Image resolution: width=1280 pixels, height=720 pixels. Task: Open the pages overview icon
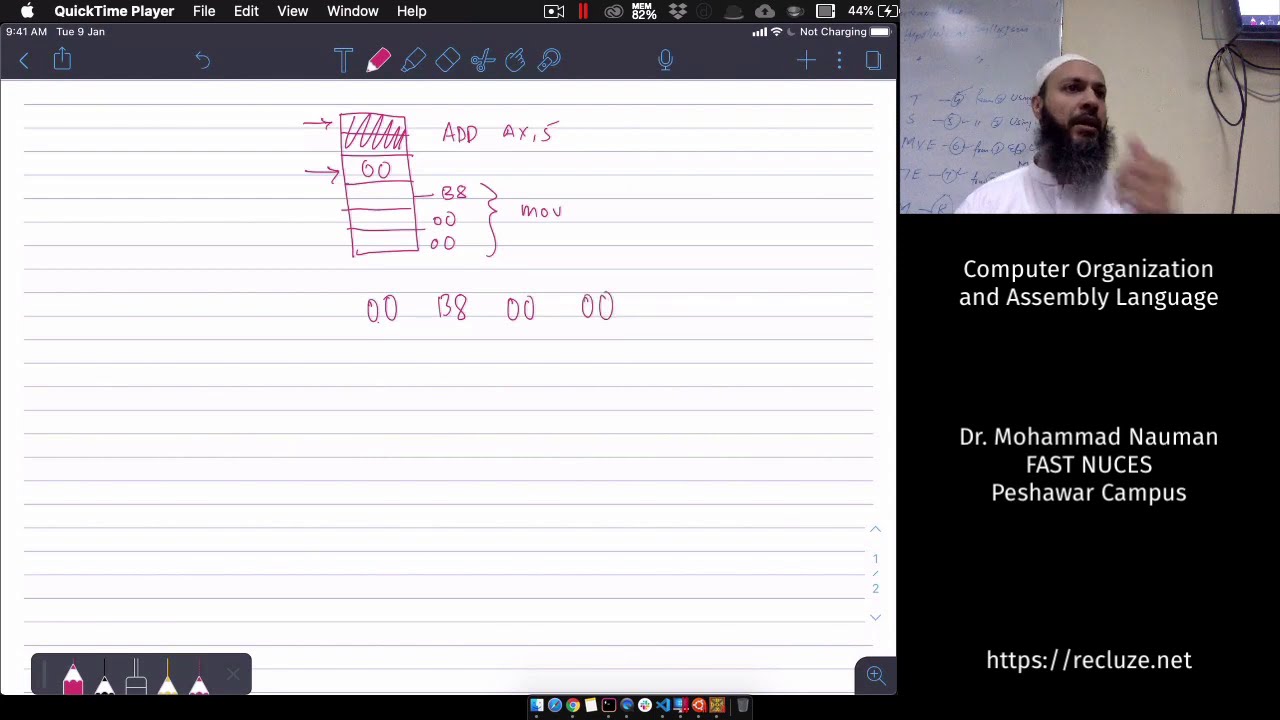tap(873, 61)
